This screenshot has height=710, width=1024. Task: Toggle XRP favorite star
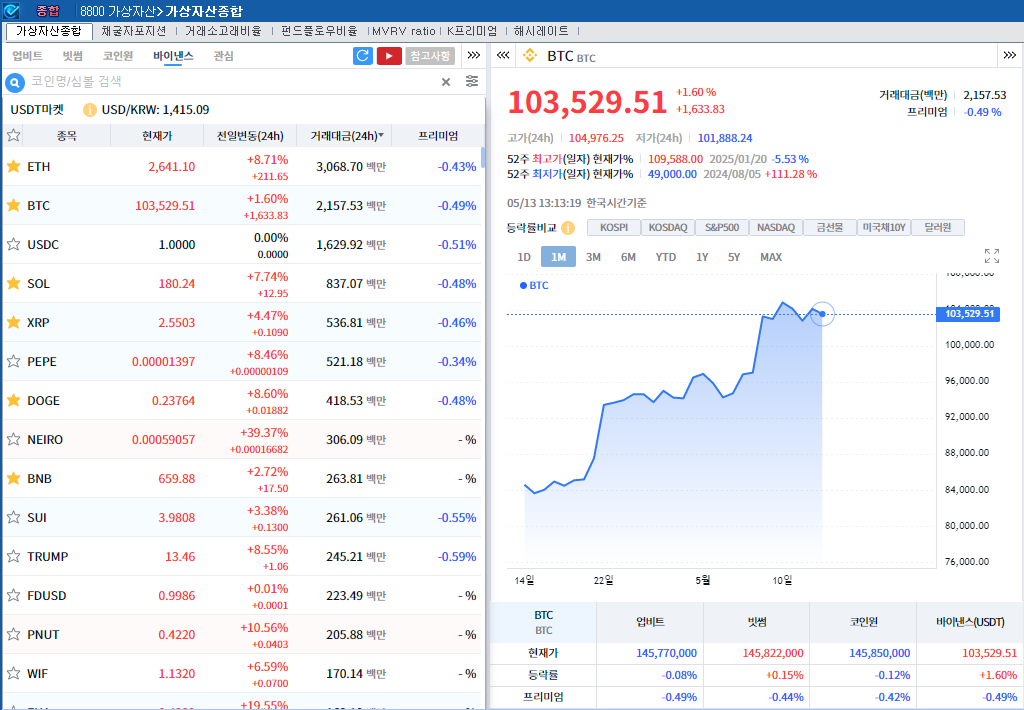coord(13,323)
